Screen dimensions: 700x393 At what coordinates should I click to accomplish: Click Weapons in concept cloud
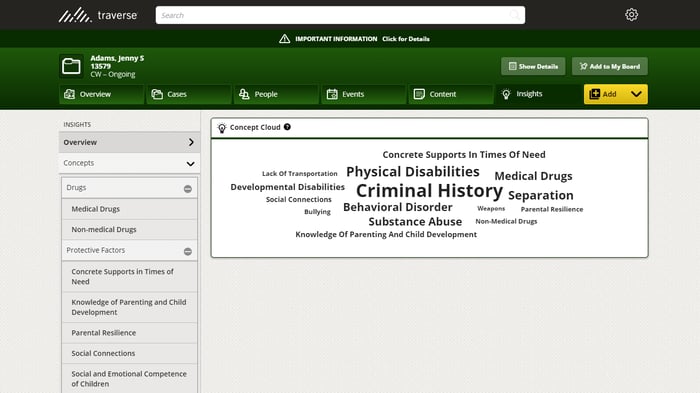coord(491,209)
